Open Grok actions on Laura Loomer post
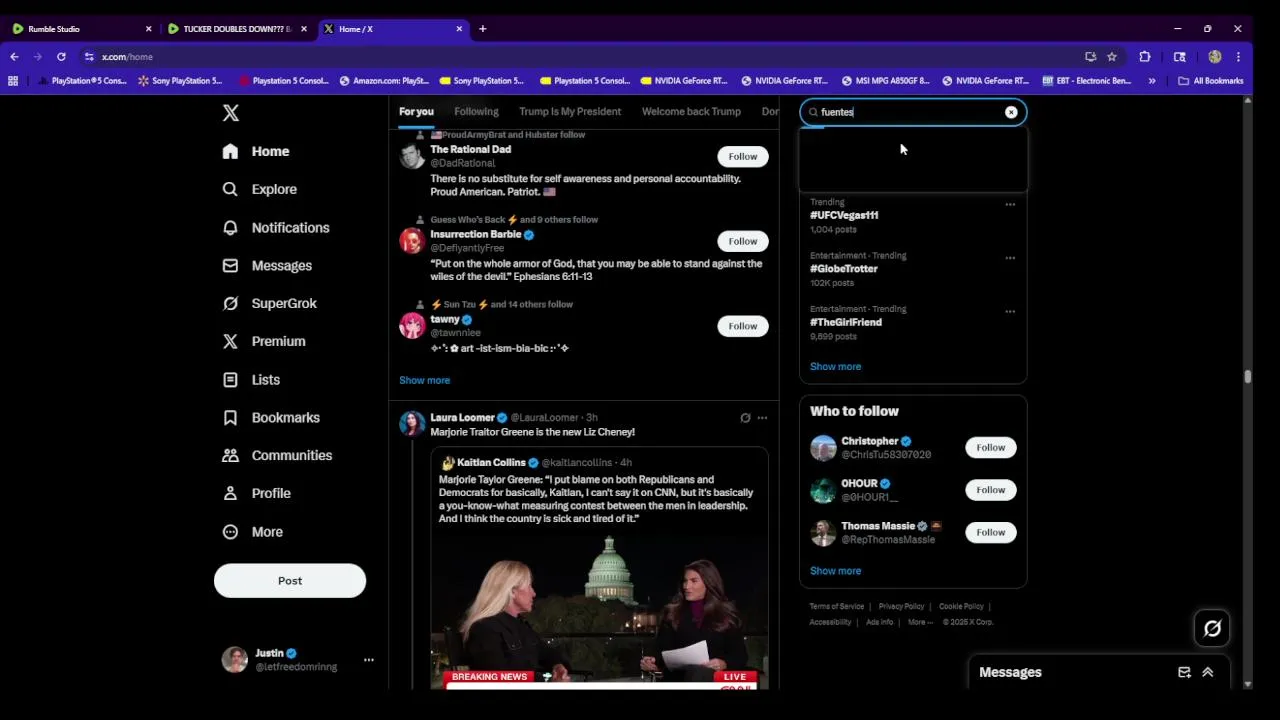The width and height of the screenshot is (1280, 720). pyautogui.click(x=745, y=418)
